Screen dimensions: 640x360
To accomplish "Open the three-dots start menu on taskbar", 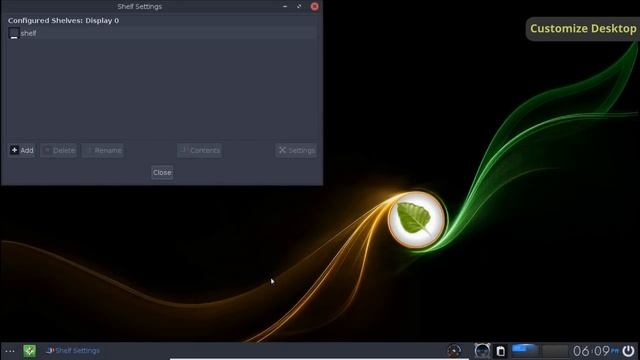I will pyautogui.click(x=10, y=351).
